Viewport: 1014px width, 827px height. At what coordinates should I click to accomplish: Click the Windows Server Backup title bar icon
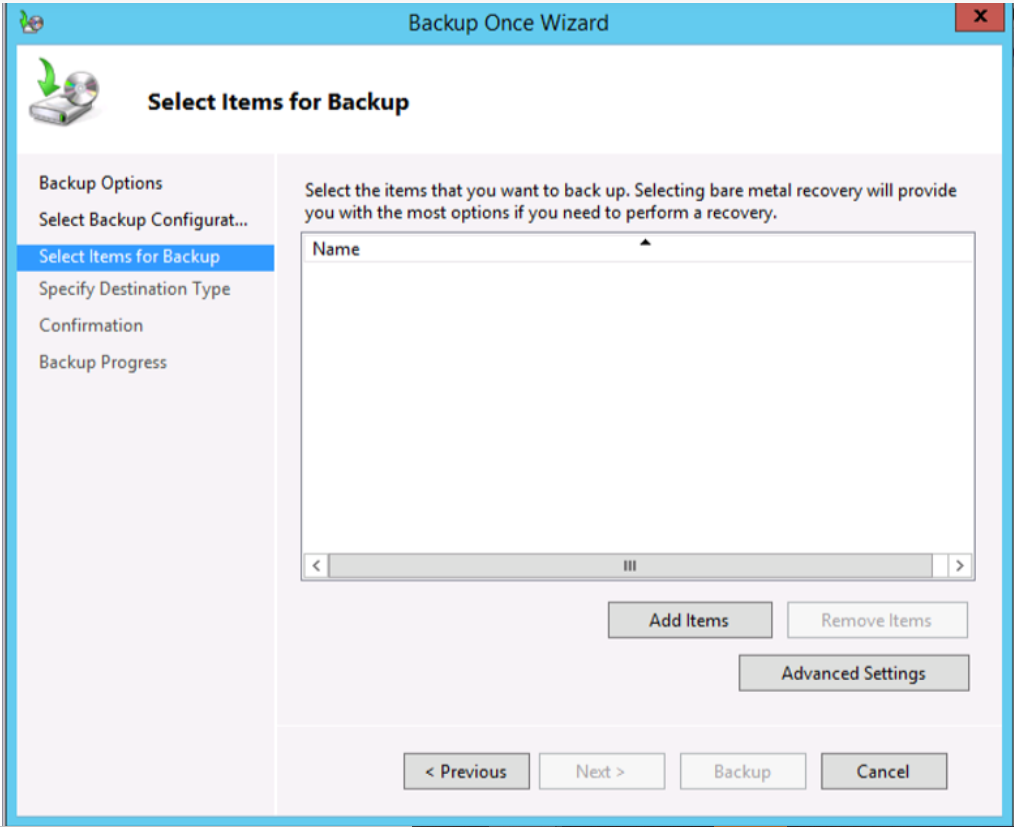tap(31, 22)
